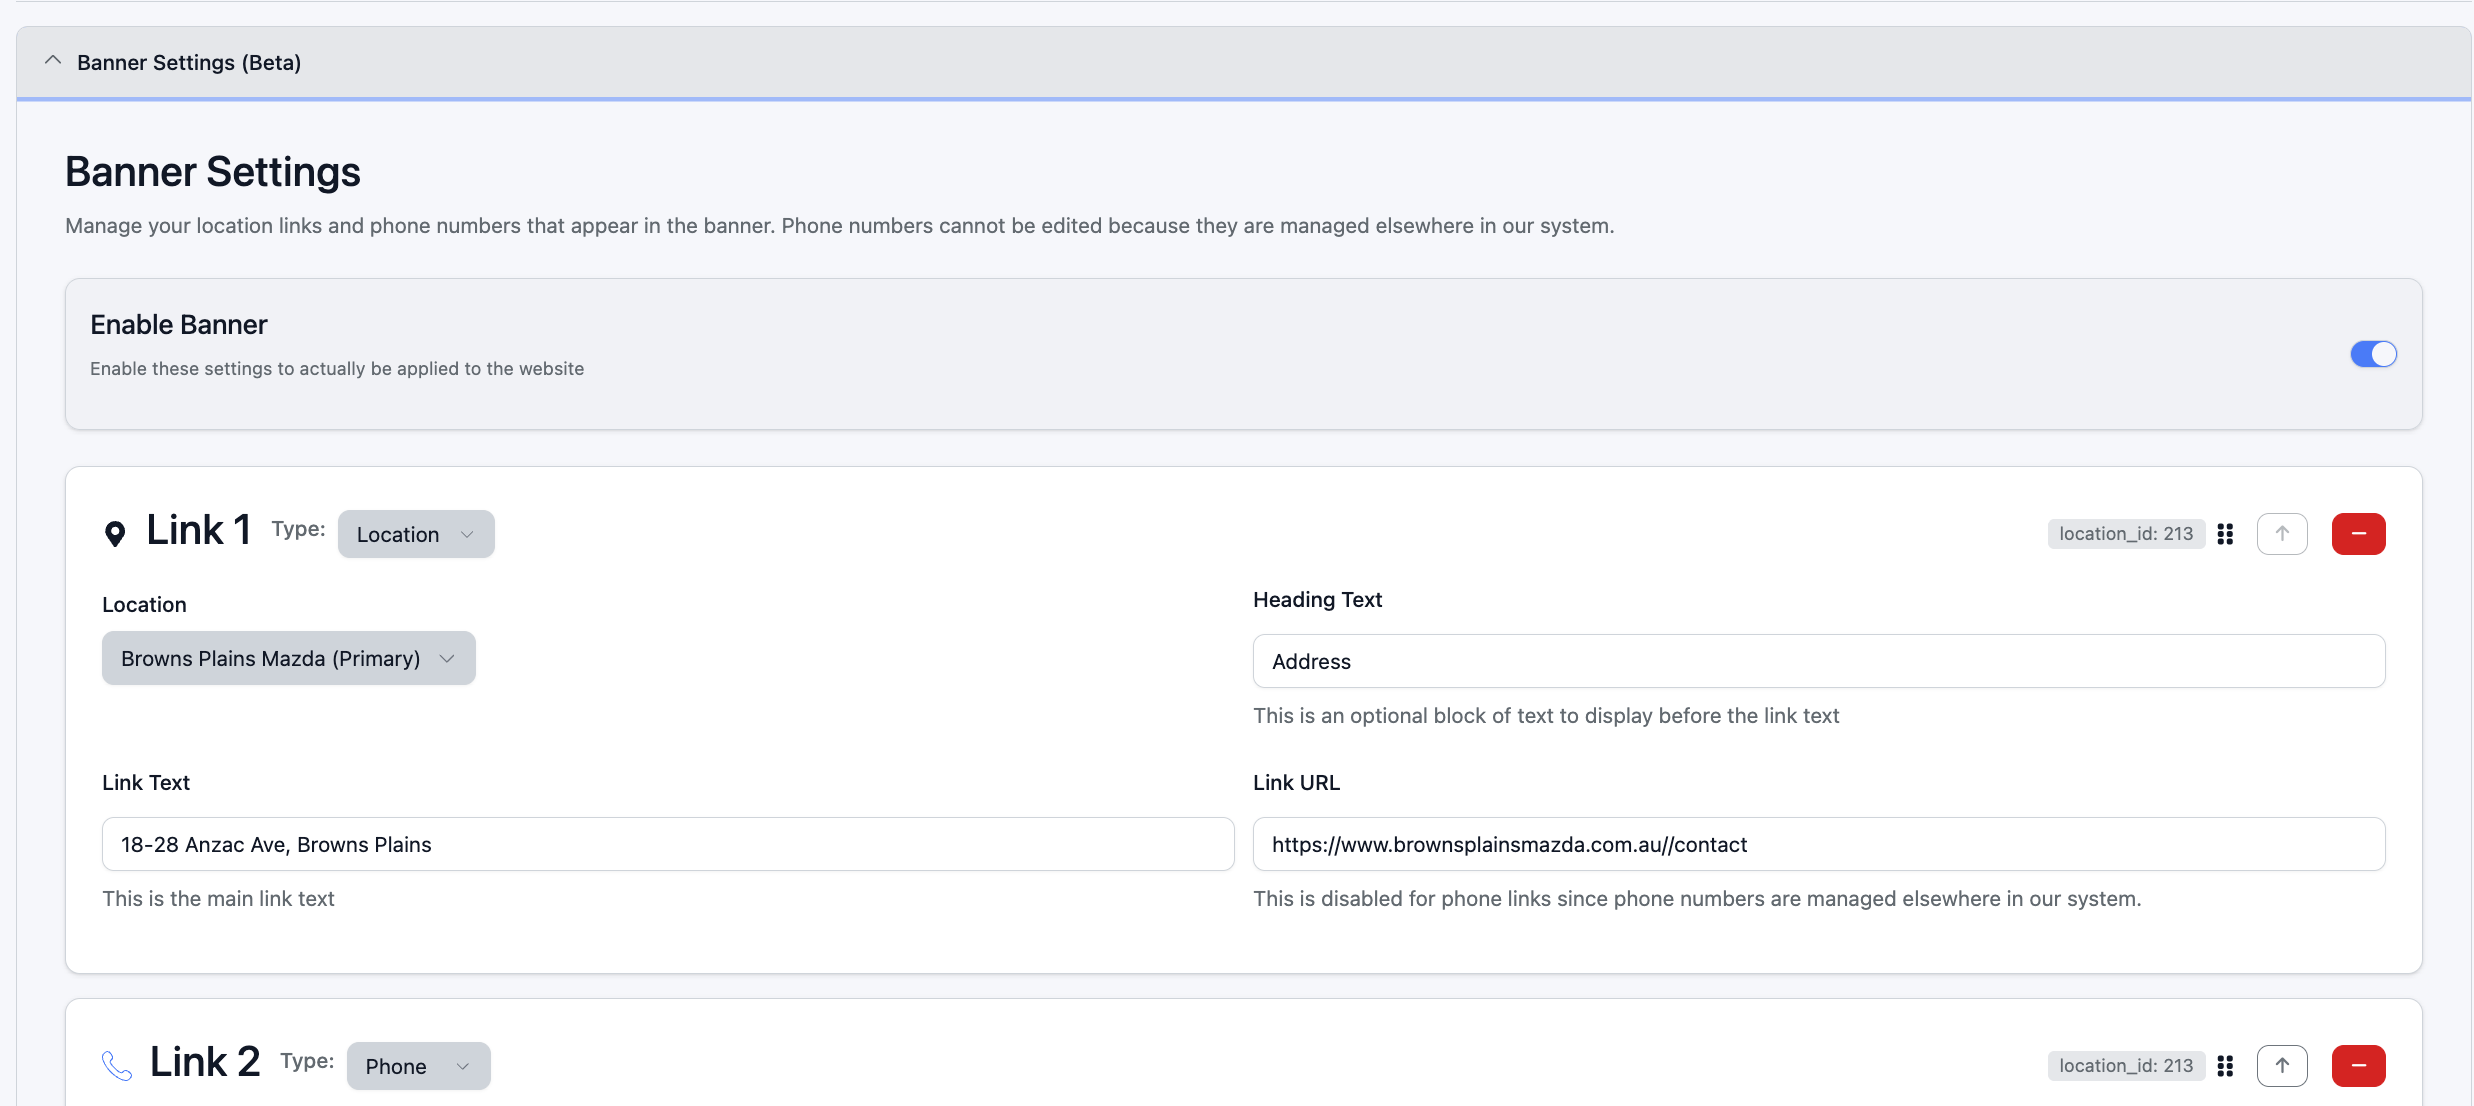Click the Enable Banner heading text
This screenshot has width=2474, height=1106.
point(179,325)
